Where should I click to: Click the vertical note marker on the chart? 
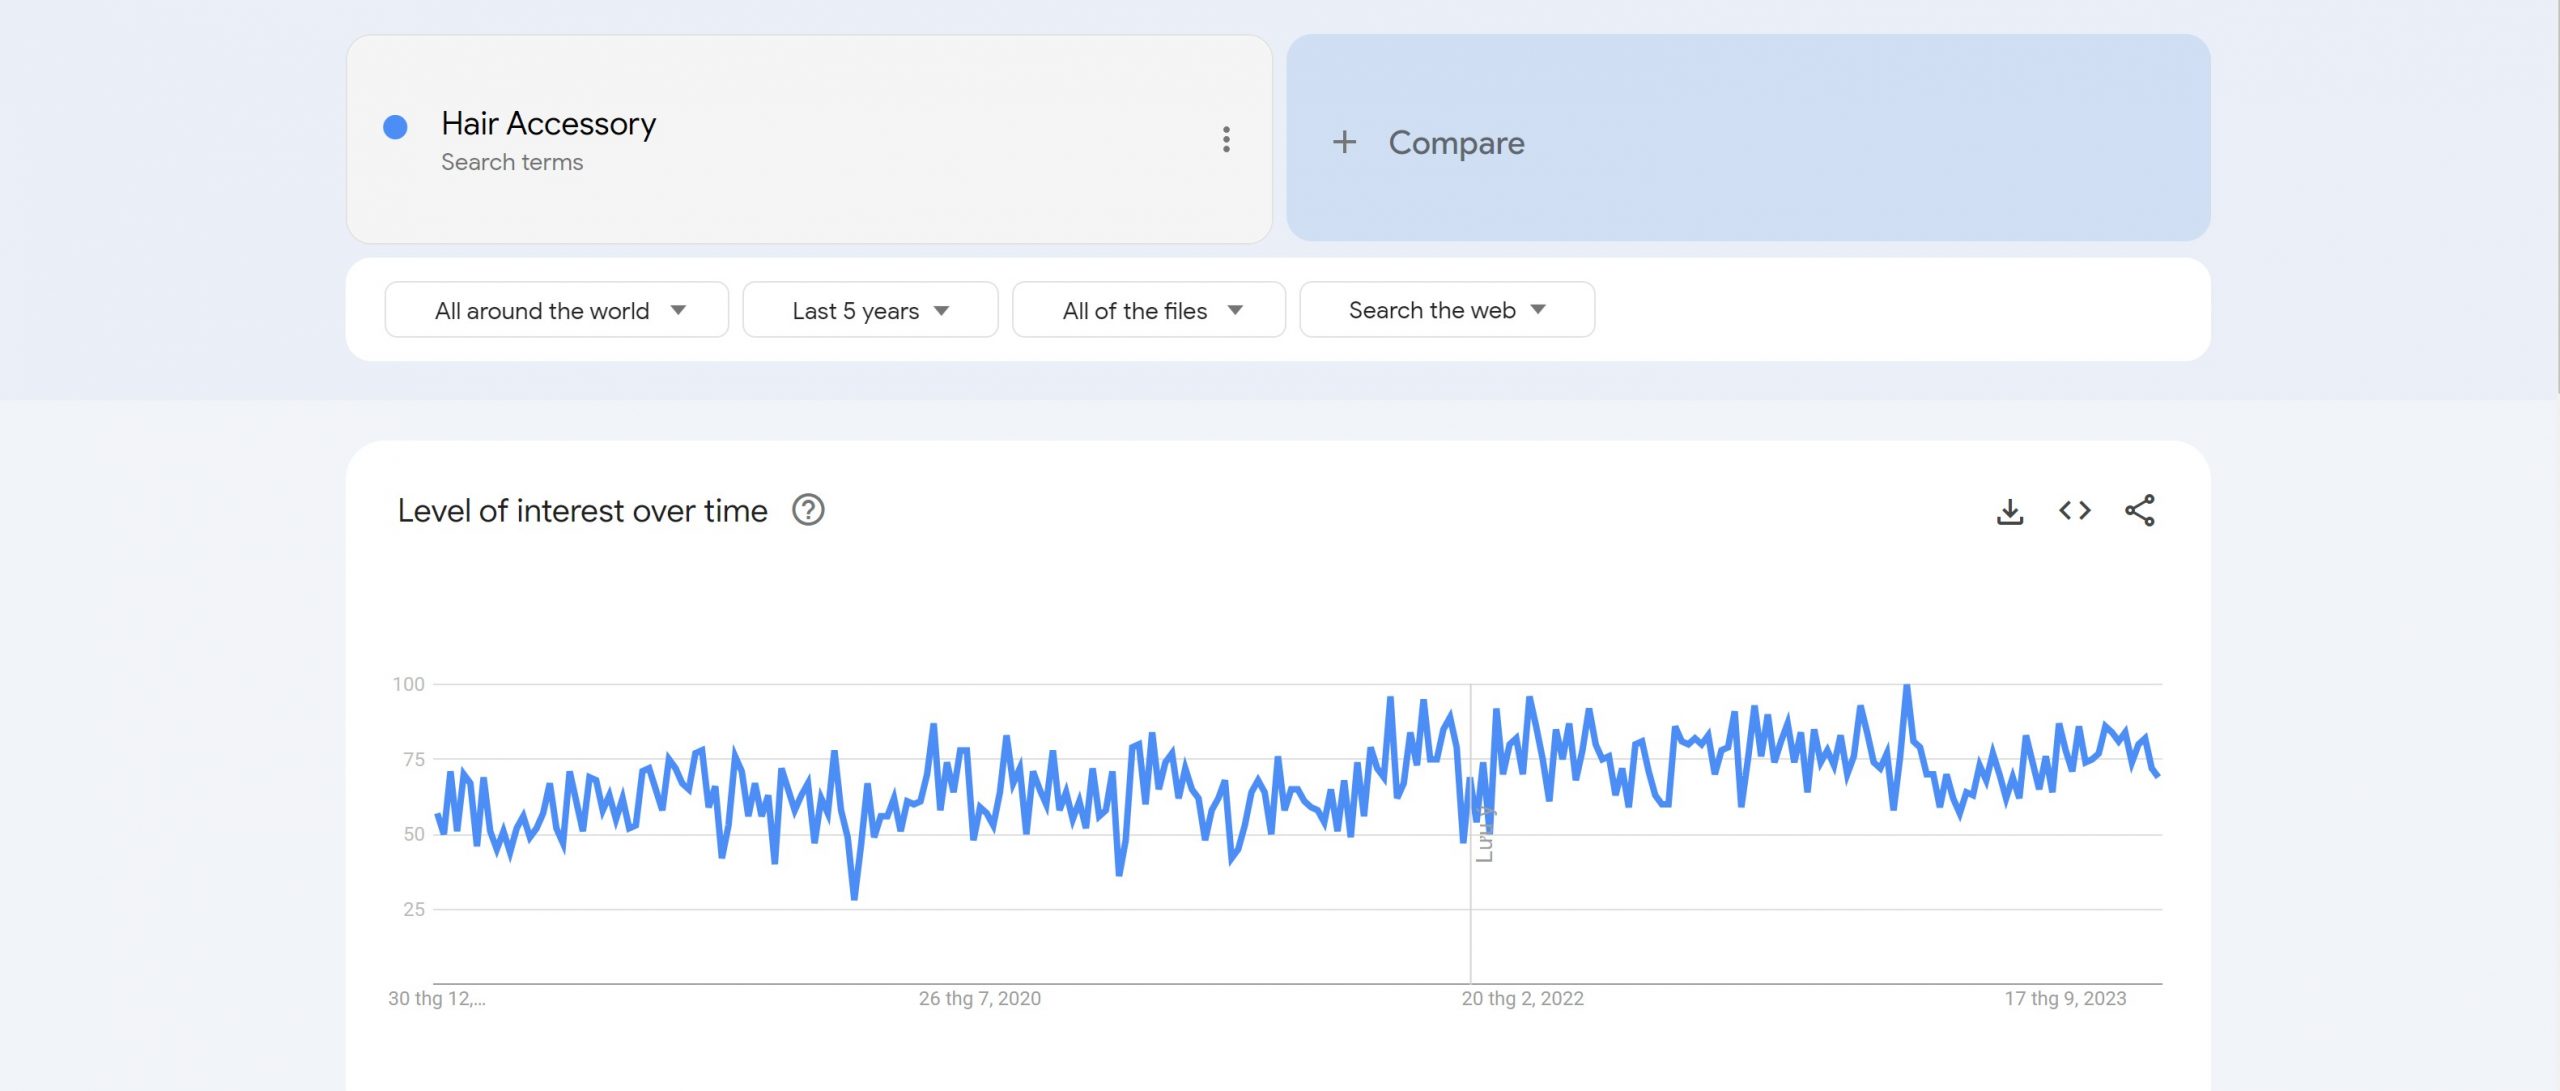pyautogui.click(x=1485, y=833)
